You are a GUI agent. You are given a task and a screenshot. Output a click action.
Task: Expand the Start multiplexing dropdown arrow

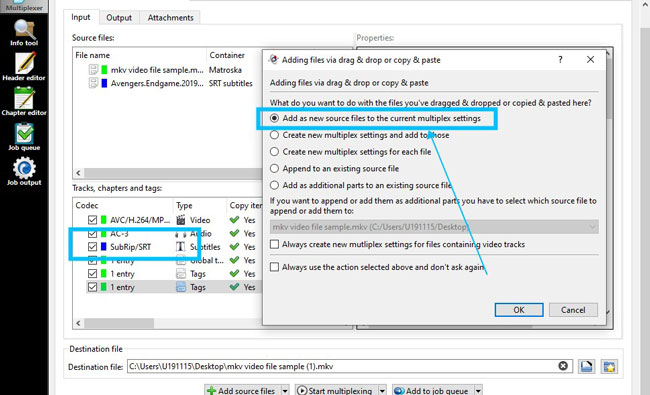pos(382,390)
